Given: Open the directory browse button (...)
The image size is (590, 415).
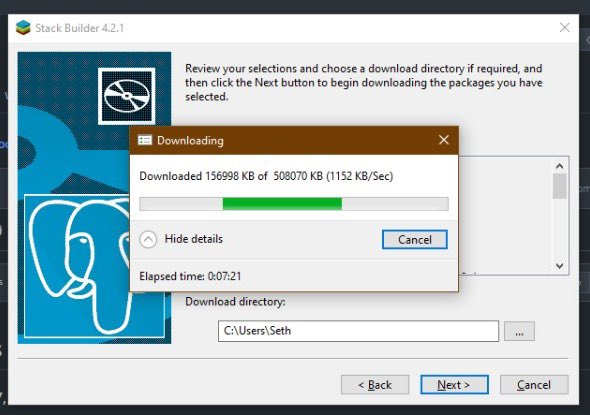Looking at the screenshot, I should (519, 331).
